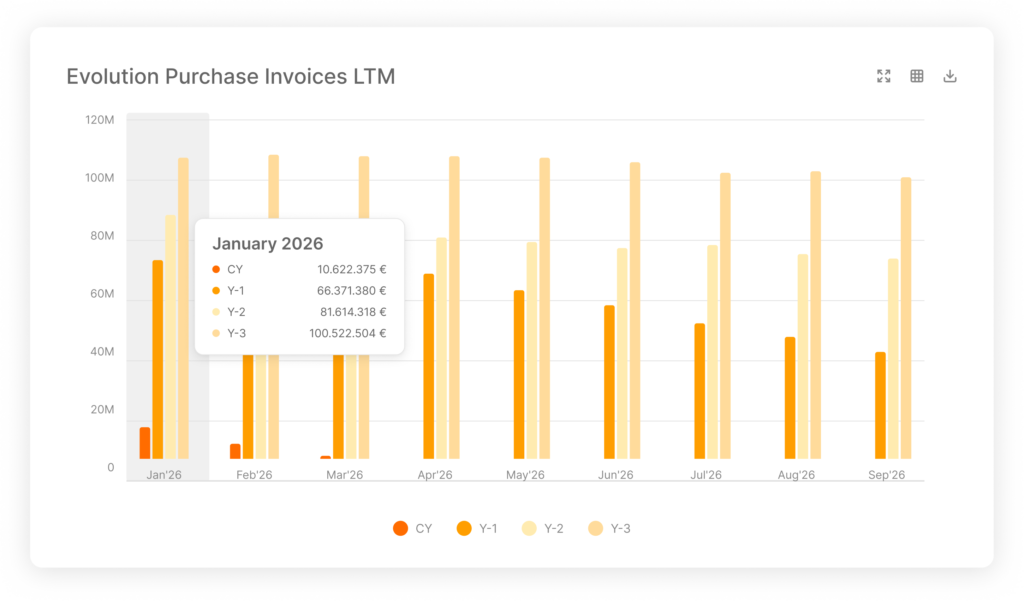Select the Y-2 bar for Aug'26
The width and height of the screenshot is (1024, 601).
click(803, 357)
